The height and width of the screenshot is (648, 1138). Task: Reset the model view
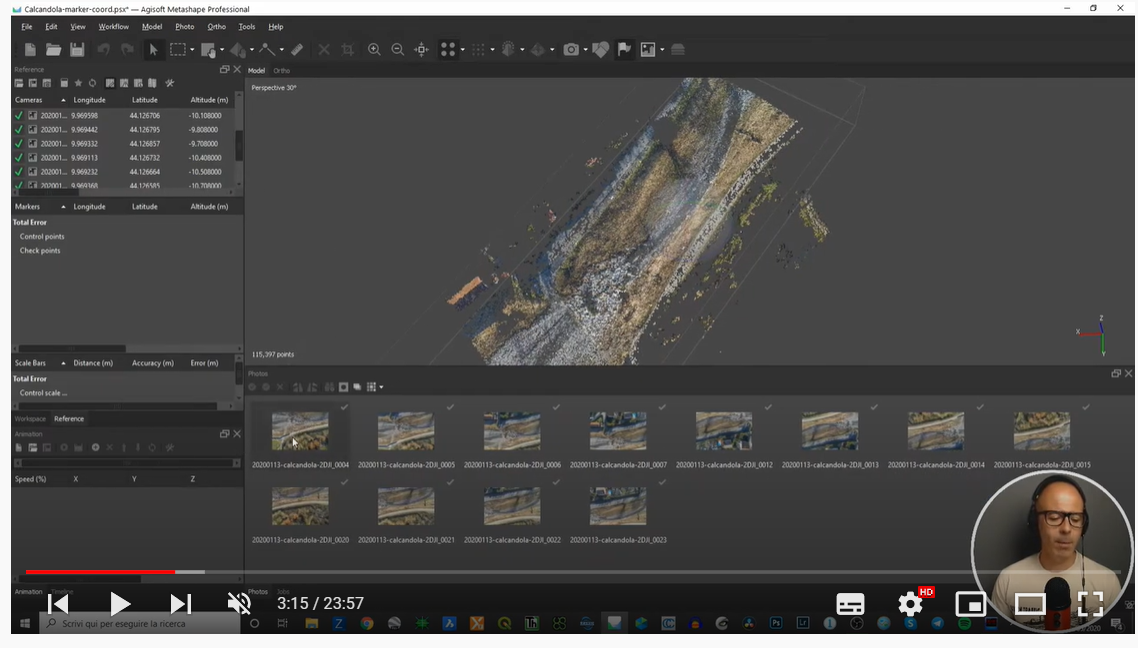click(421, 49)
